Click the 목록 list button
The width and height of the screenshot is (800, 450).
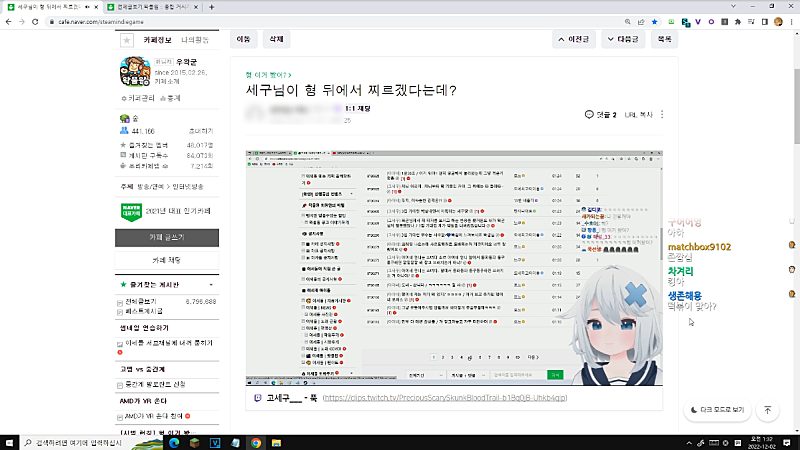662,40
